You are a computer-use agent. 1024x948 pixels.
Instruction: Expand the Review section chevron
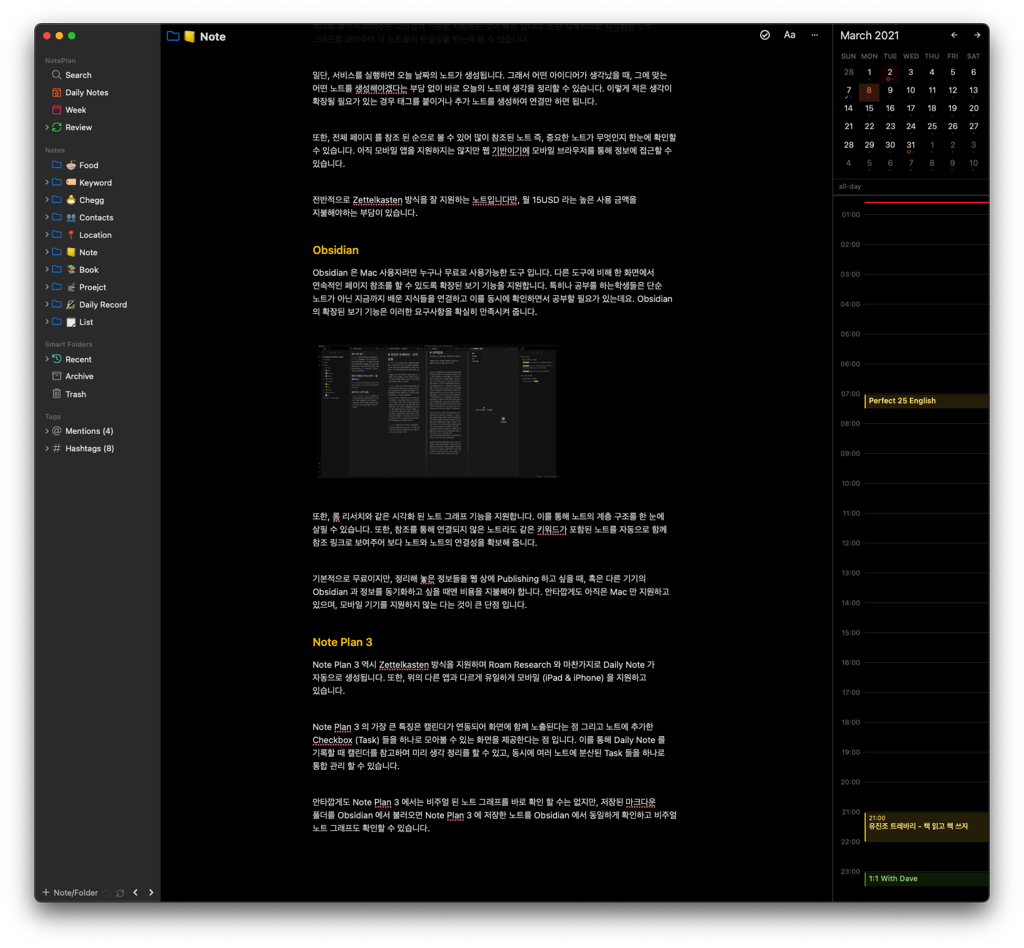click(47, 127)
